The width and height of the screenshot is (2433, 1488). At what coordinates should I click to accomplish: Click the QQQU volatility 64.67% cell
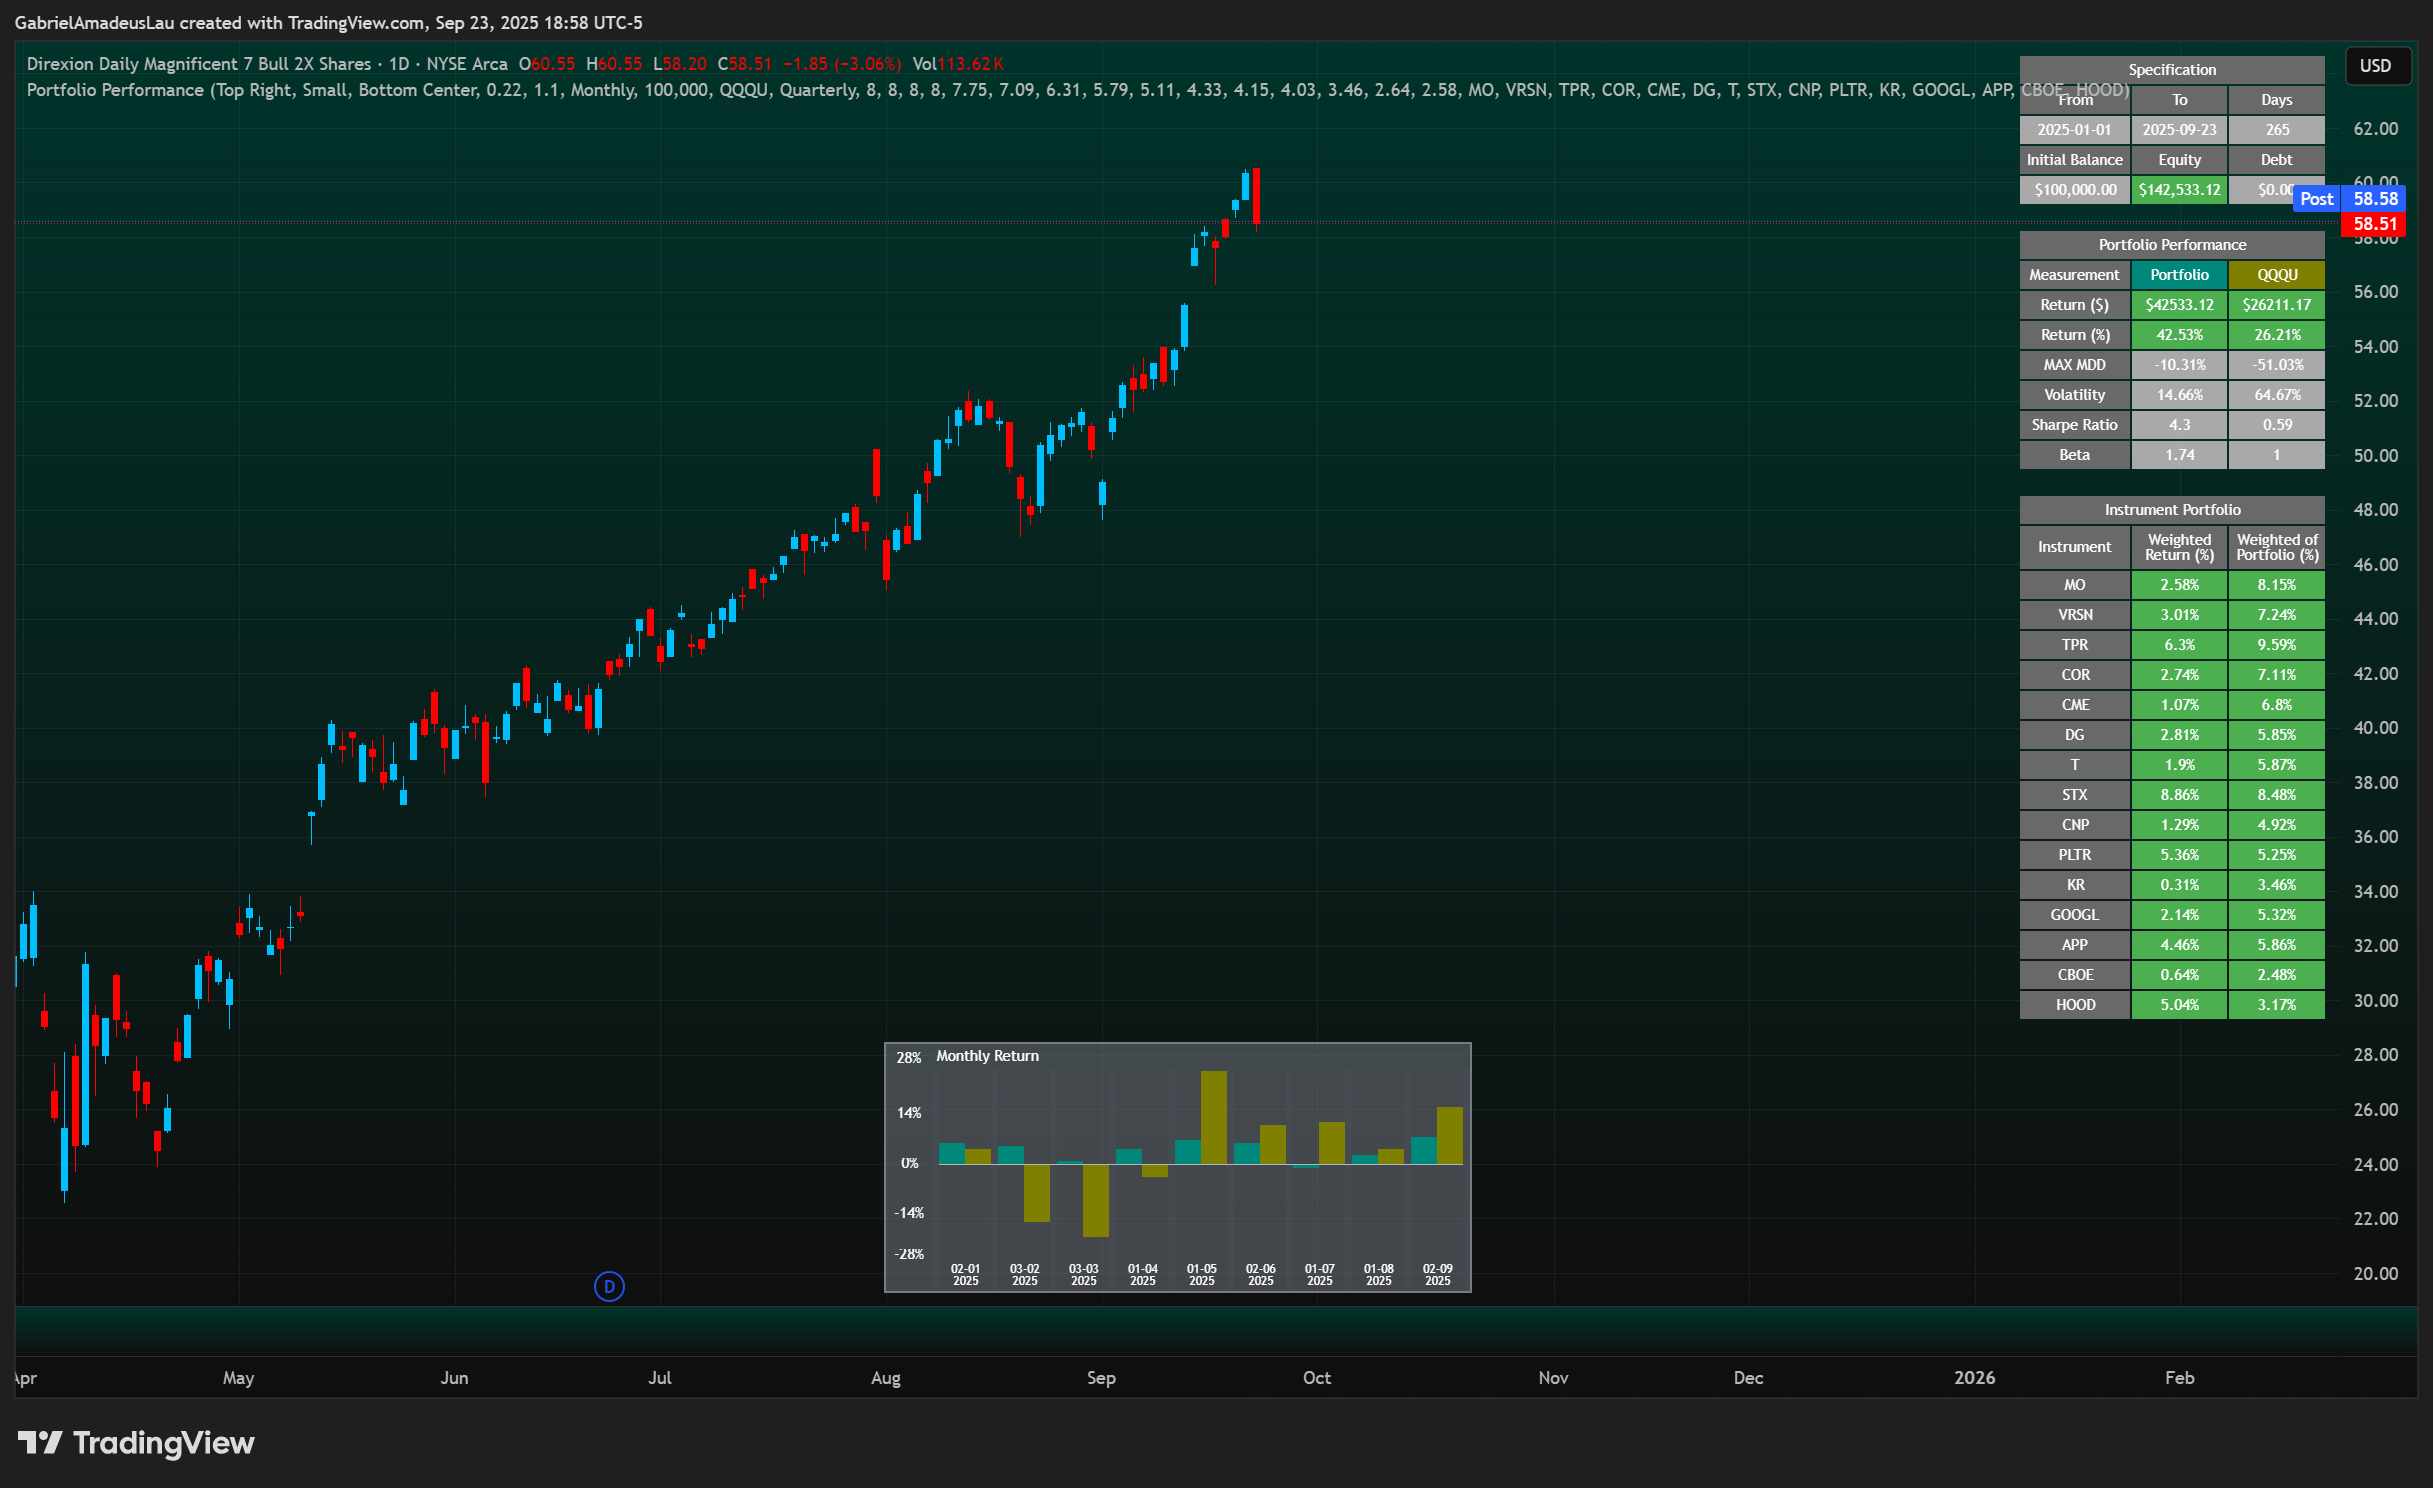(2277, 395)
